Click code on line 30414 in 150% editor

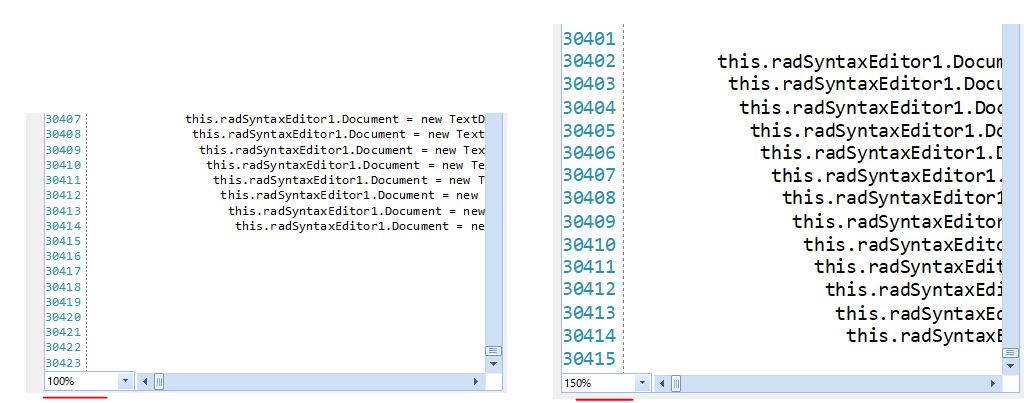pyautogui.click(x=925, y=336)
